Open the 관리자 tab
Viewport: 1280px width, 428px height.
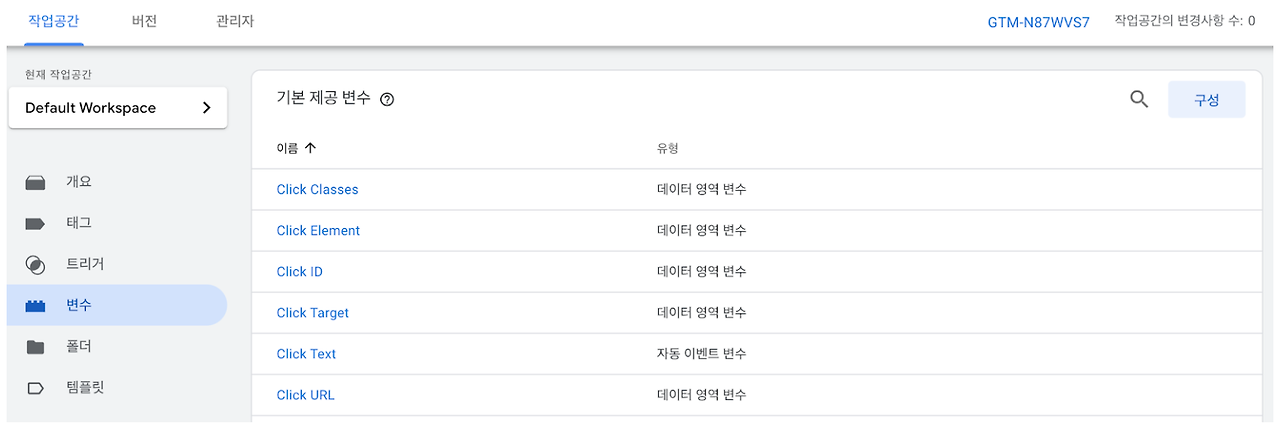click(235, 21)
